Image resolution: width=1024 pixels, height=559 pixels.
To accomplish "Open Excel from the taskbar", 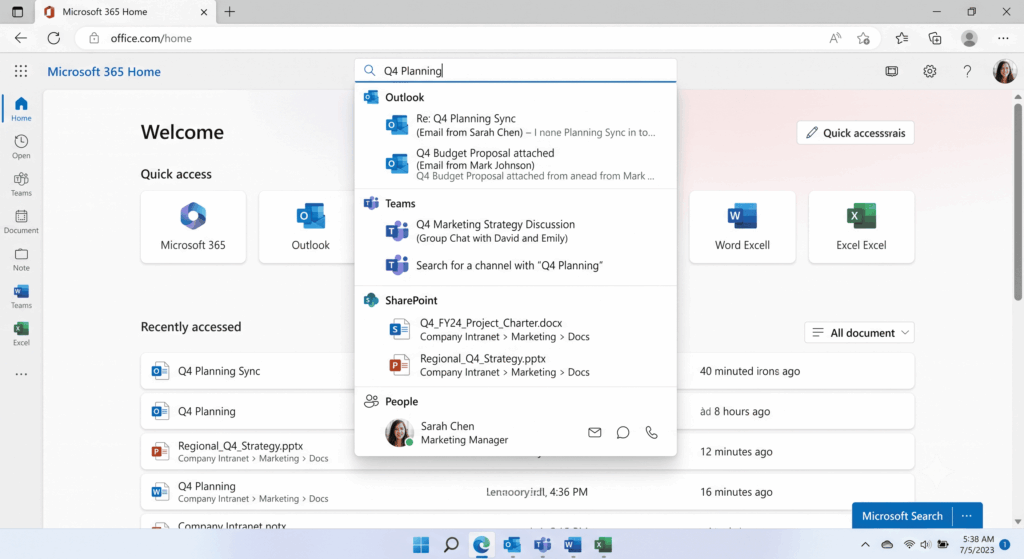I will (x=603, y=545).
